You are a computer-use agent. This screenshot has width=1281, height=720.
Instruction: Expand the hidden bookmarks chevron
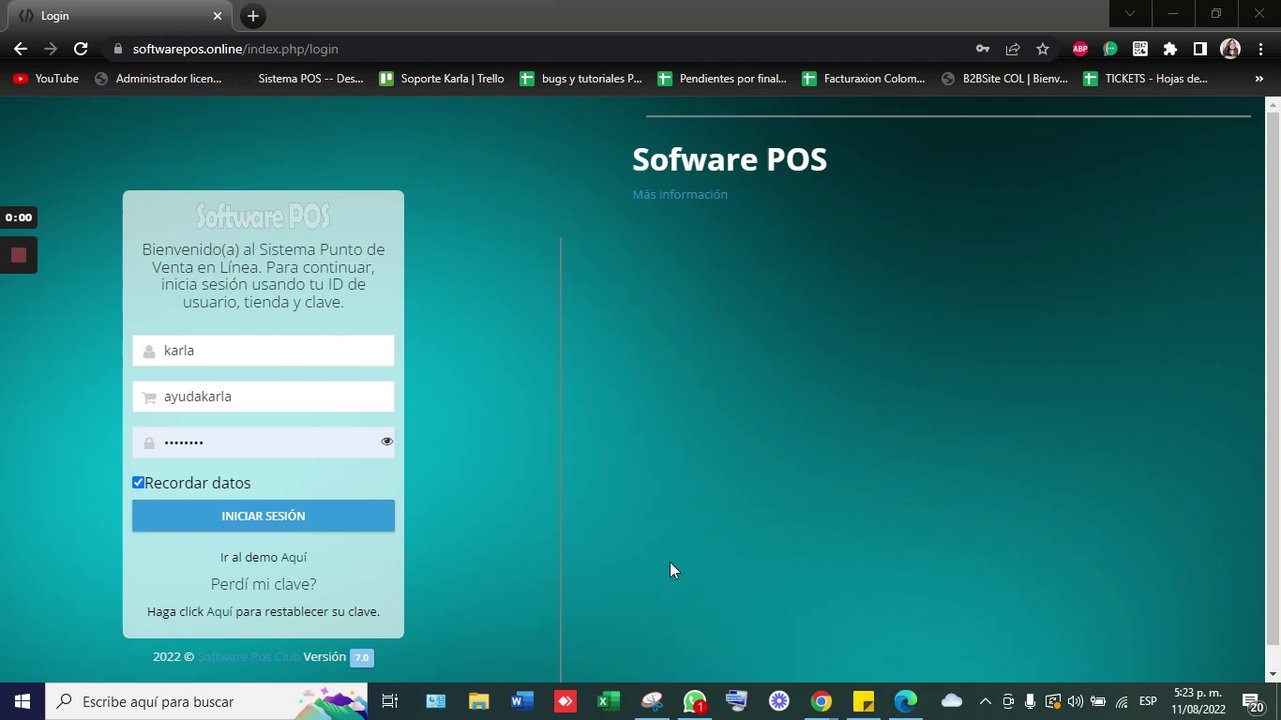pyautogui.click(x=1259, y=79)
